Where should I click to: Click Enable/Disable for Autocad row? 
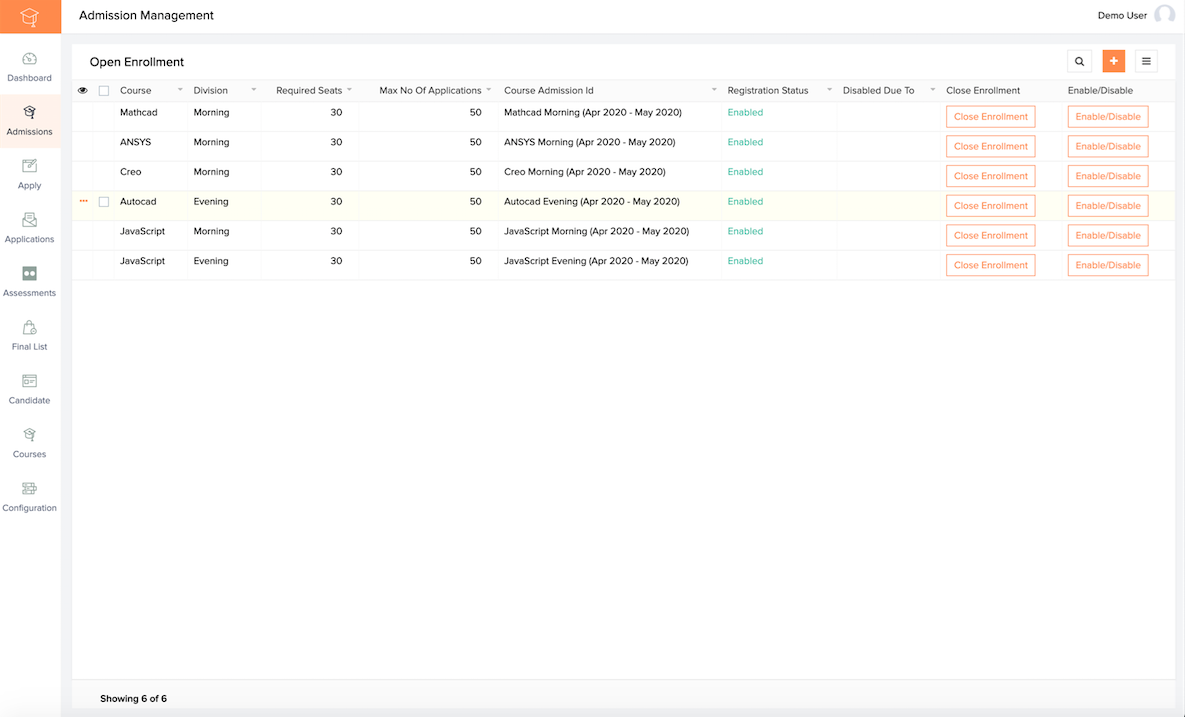[x=1108, y=206]
